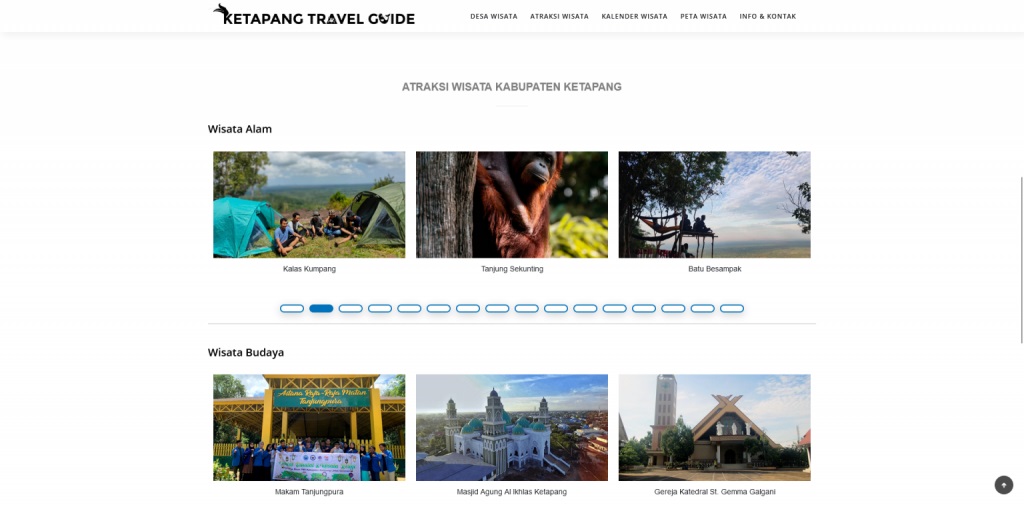Viewport: 1024px width, 505px height.
Task: Select the third carousel page indicator
Action: [351, 308]
